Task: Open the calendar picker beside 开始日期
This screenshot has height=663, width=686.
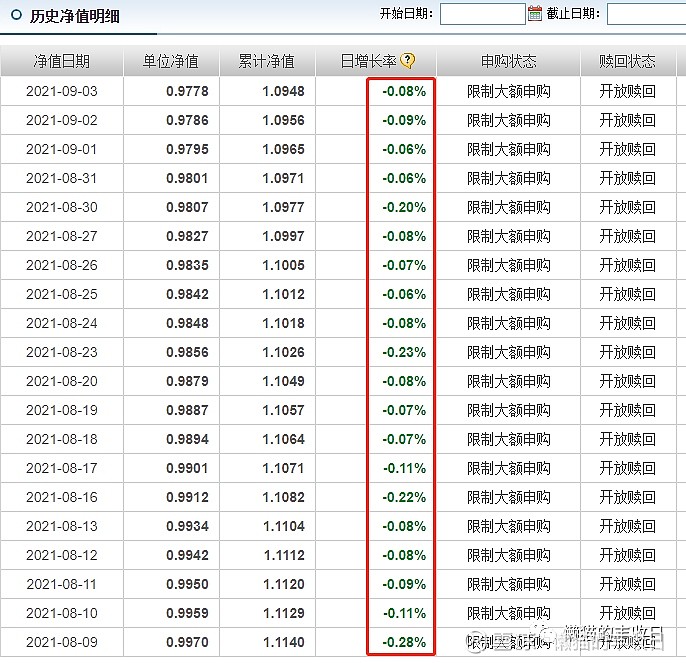Action: pos(535,14)
